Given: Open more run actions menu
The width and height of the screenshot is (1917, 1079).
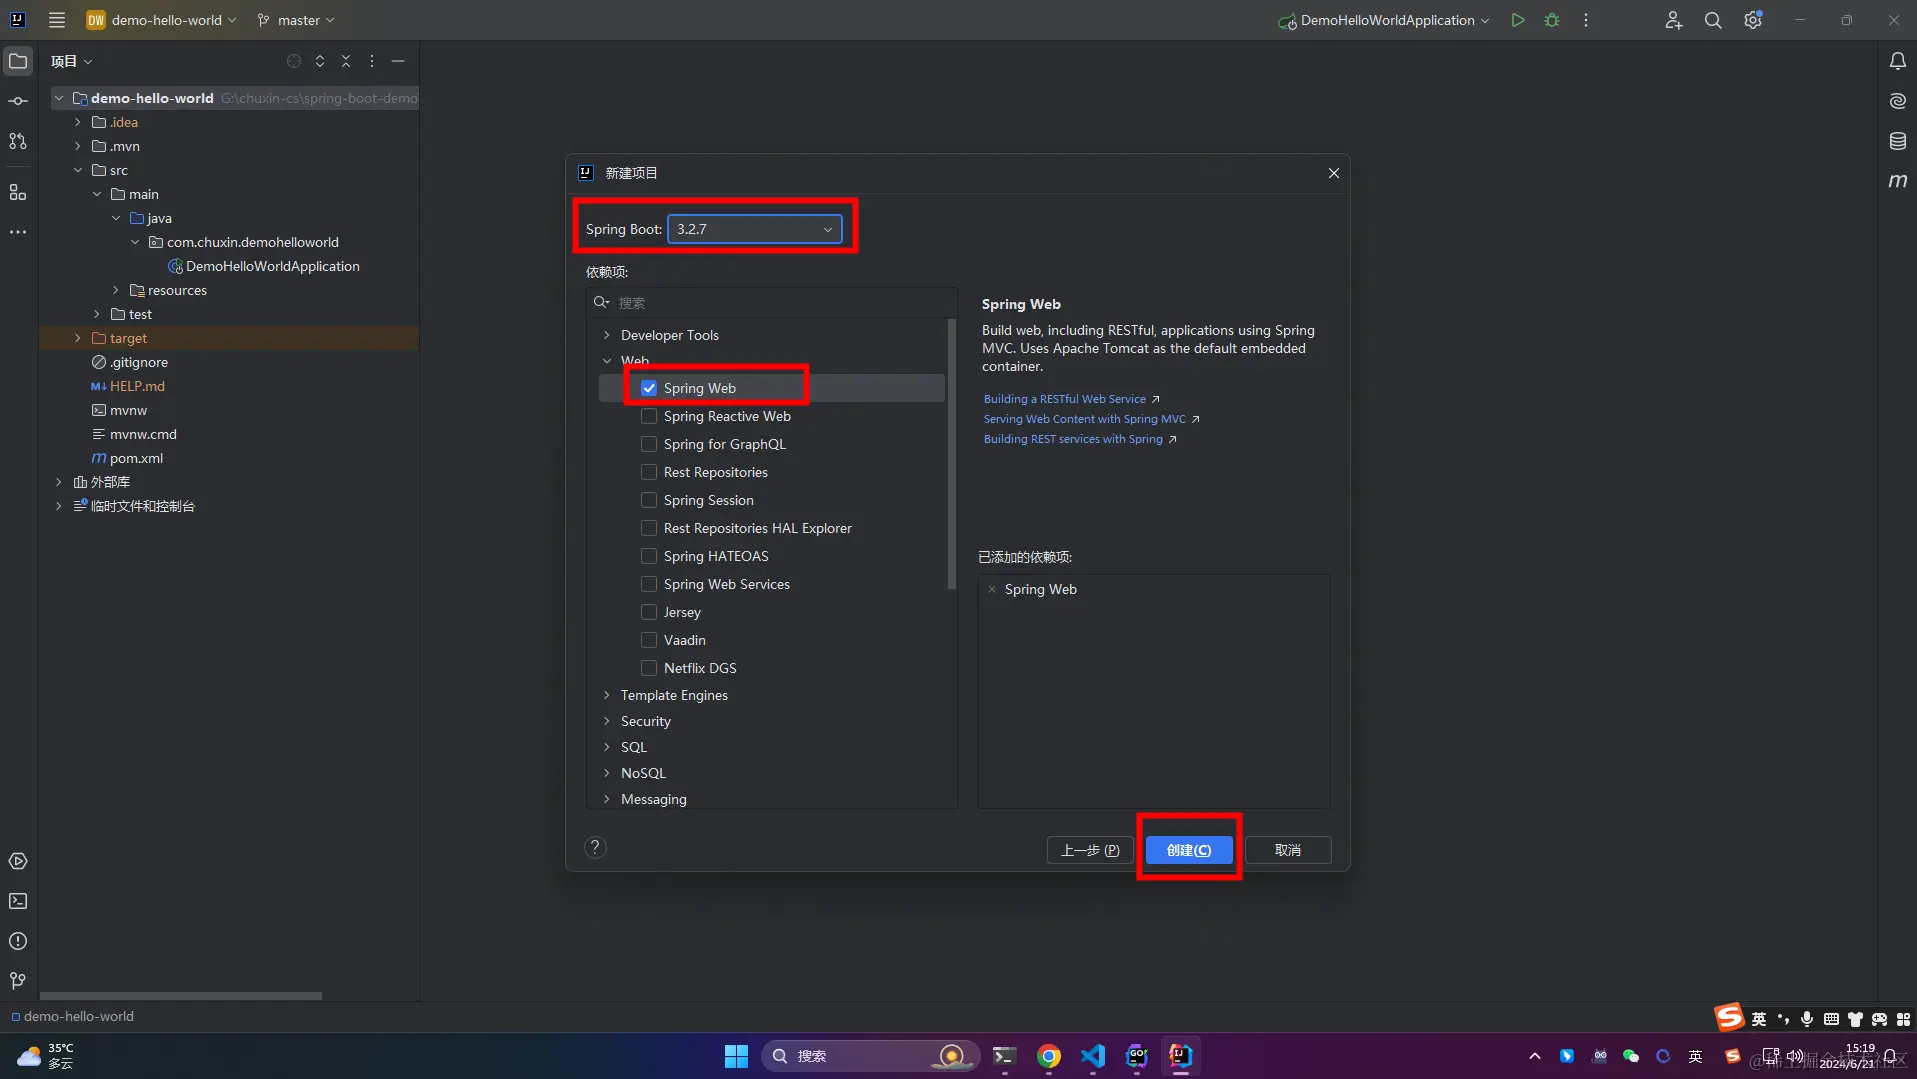Looking at the screenshot, I should (1586, 20).
